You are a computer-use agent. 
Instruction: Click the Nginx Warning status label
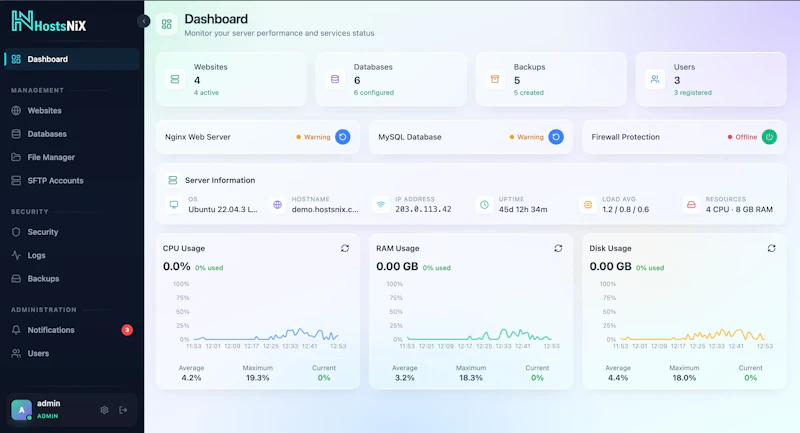(317, 137)
